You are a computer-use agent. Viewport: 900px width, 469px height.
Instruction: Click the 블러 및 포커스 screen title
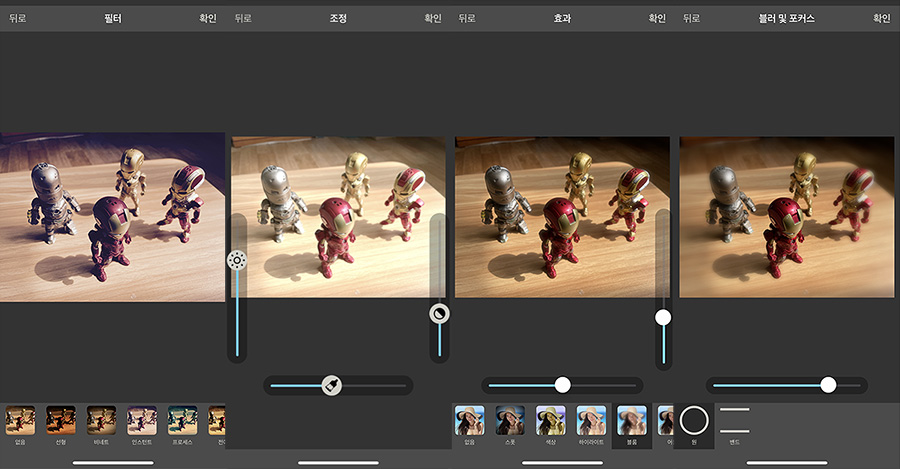point(787,18)
